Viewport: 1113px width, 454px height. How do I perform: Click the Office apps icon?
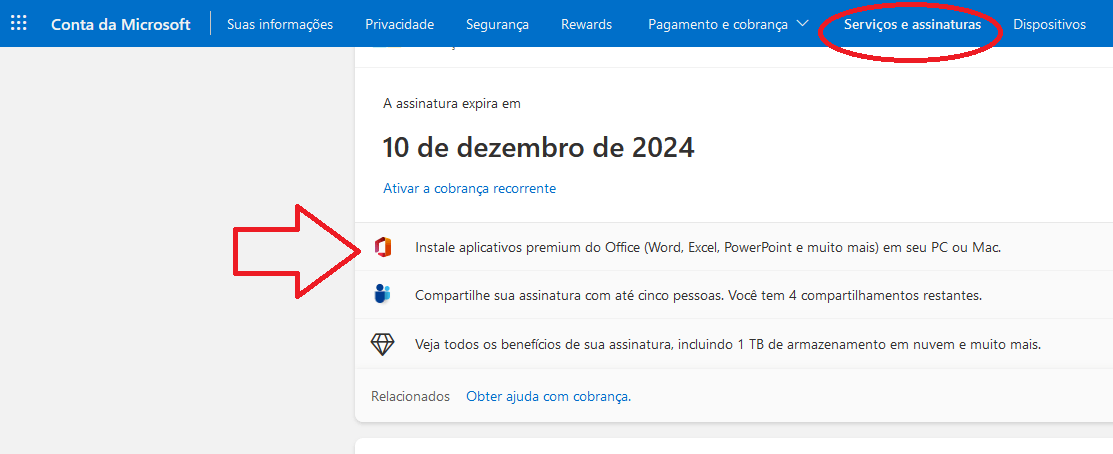[x=383, y=247]
